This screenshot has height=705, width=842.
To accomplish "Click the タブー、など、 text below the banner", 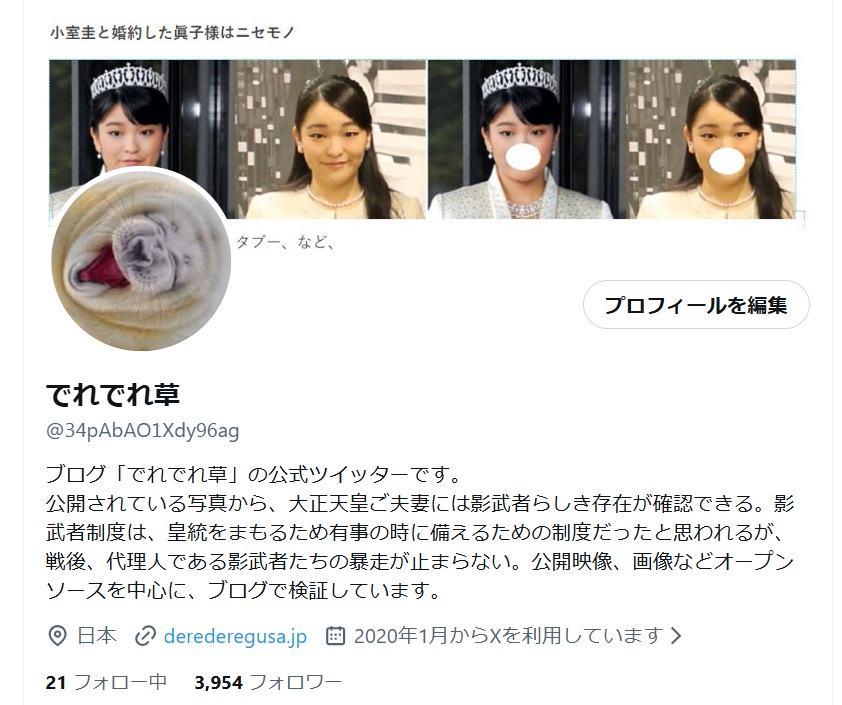I will coord(286,243).
